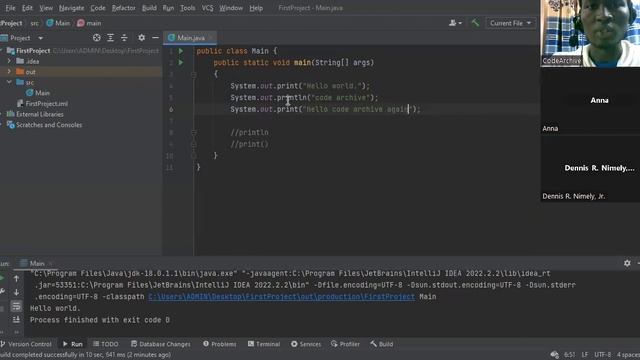Click Down the Stack Trace arrow
This screenshot has width=640, height=360.
[16, 292]
